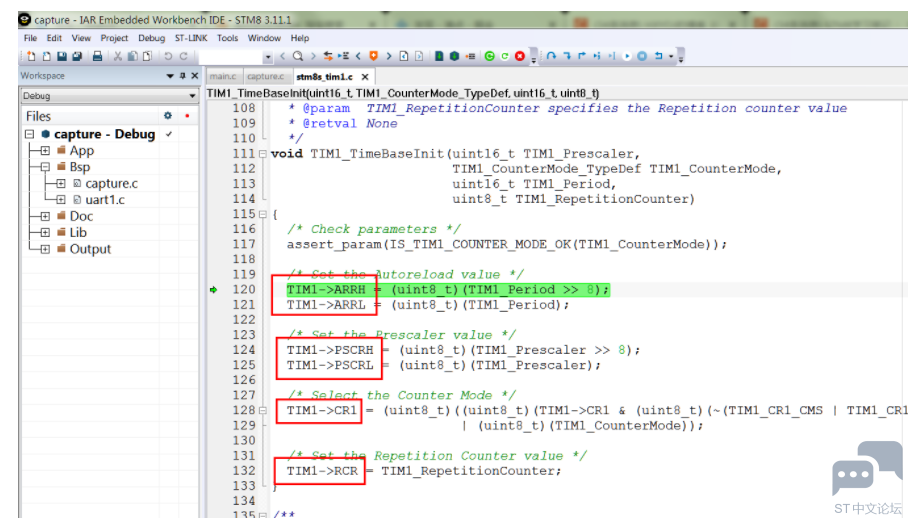Open the Reset icon's dropdown arrow
The height and width of the screenshot is (524, 911).
point(671,56)
